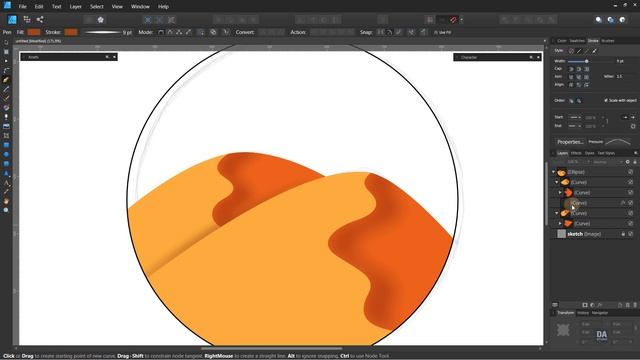Switch to the History tab
Screen dimensions: 640x360
click(x=583, y=313)
